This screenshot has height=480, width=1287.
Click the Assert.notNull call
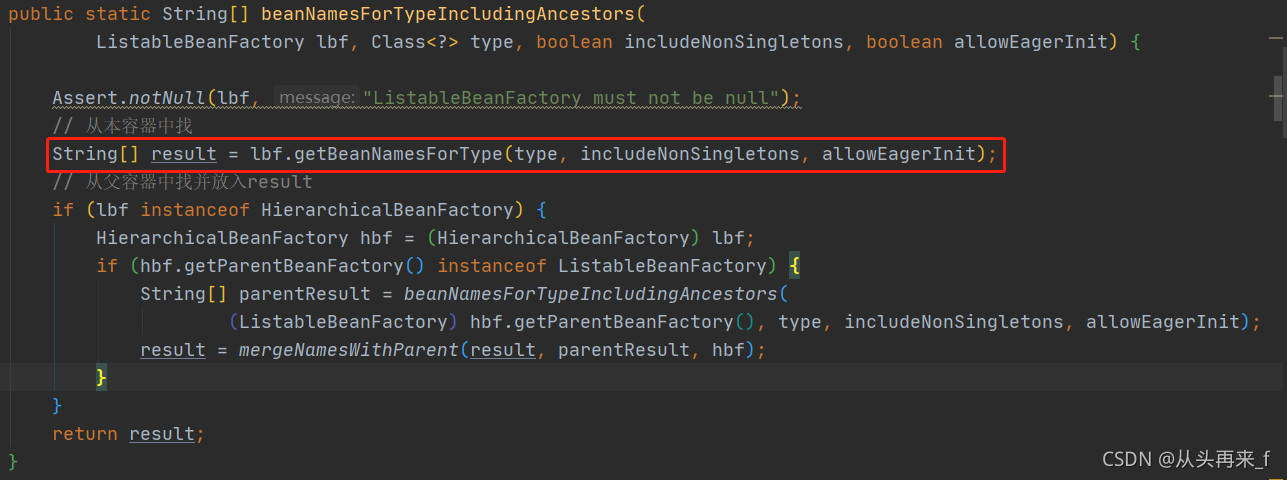point(130,98)
